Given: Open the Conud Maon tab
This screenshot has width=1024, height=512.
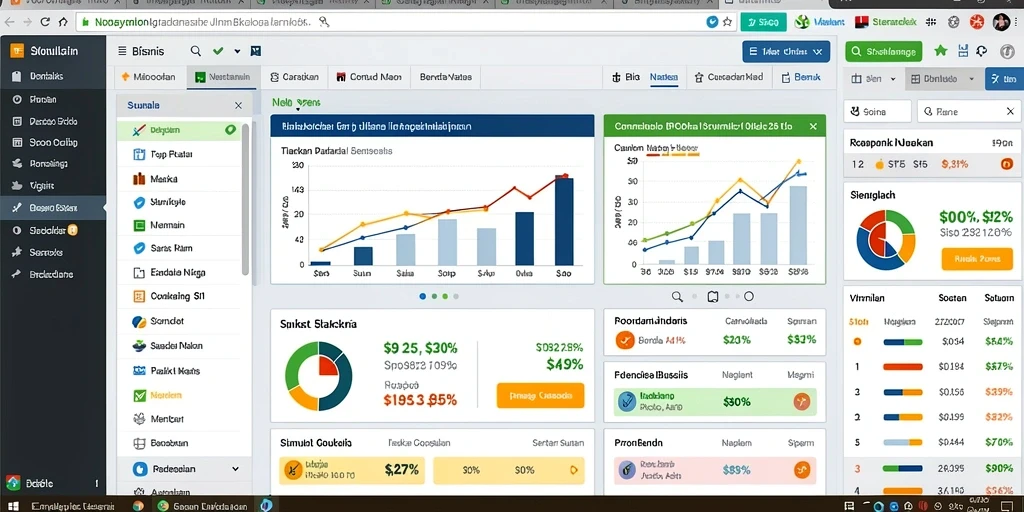Looking at the screenshot, I should coord(368,77).
